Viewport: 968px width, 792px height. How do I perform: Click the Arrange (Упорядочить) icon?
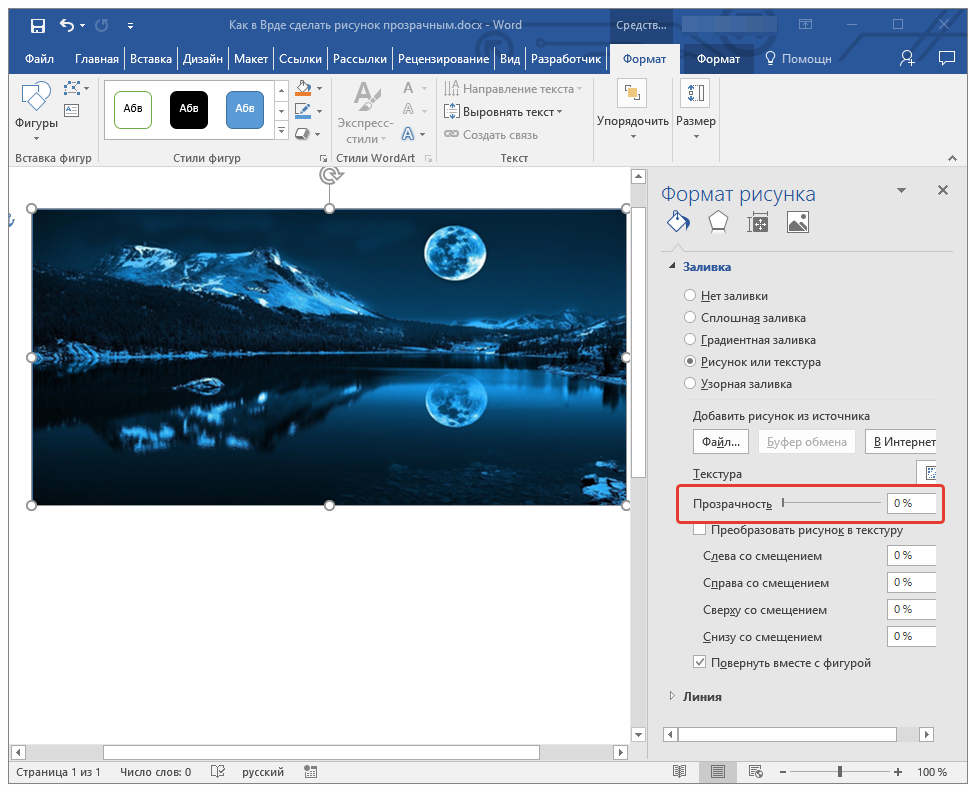632,94
